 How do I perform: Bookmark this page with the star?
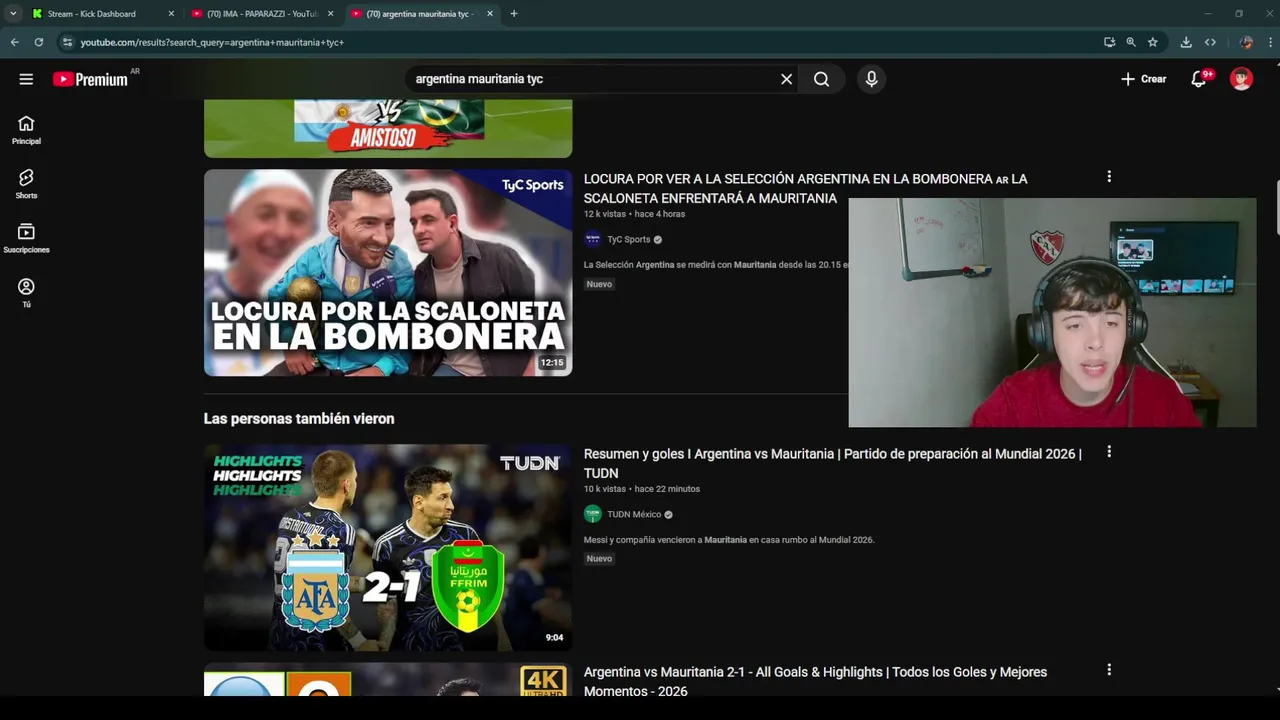[1153, 42]
